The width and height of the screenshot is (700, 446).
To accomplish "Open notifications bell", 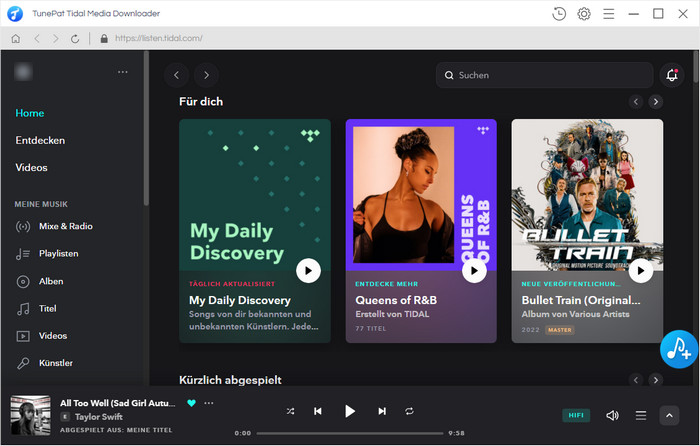I will coord(672,75).
